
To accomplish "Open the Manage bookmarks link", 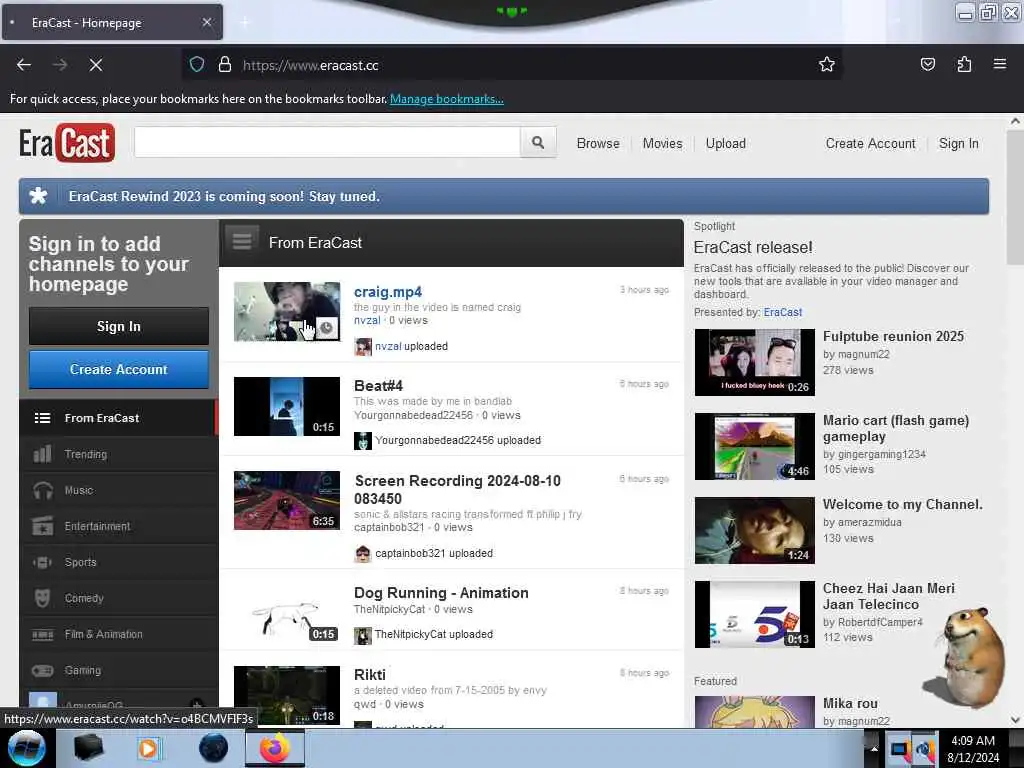I will 447,99.
